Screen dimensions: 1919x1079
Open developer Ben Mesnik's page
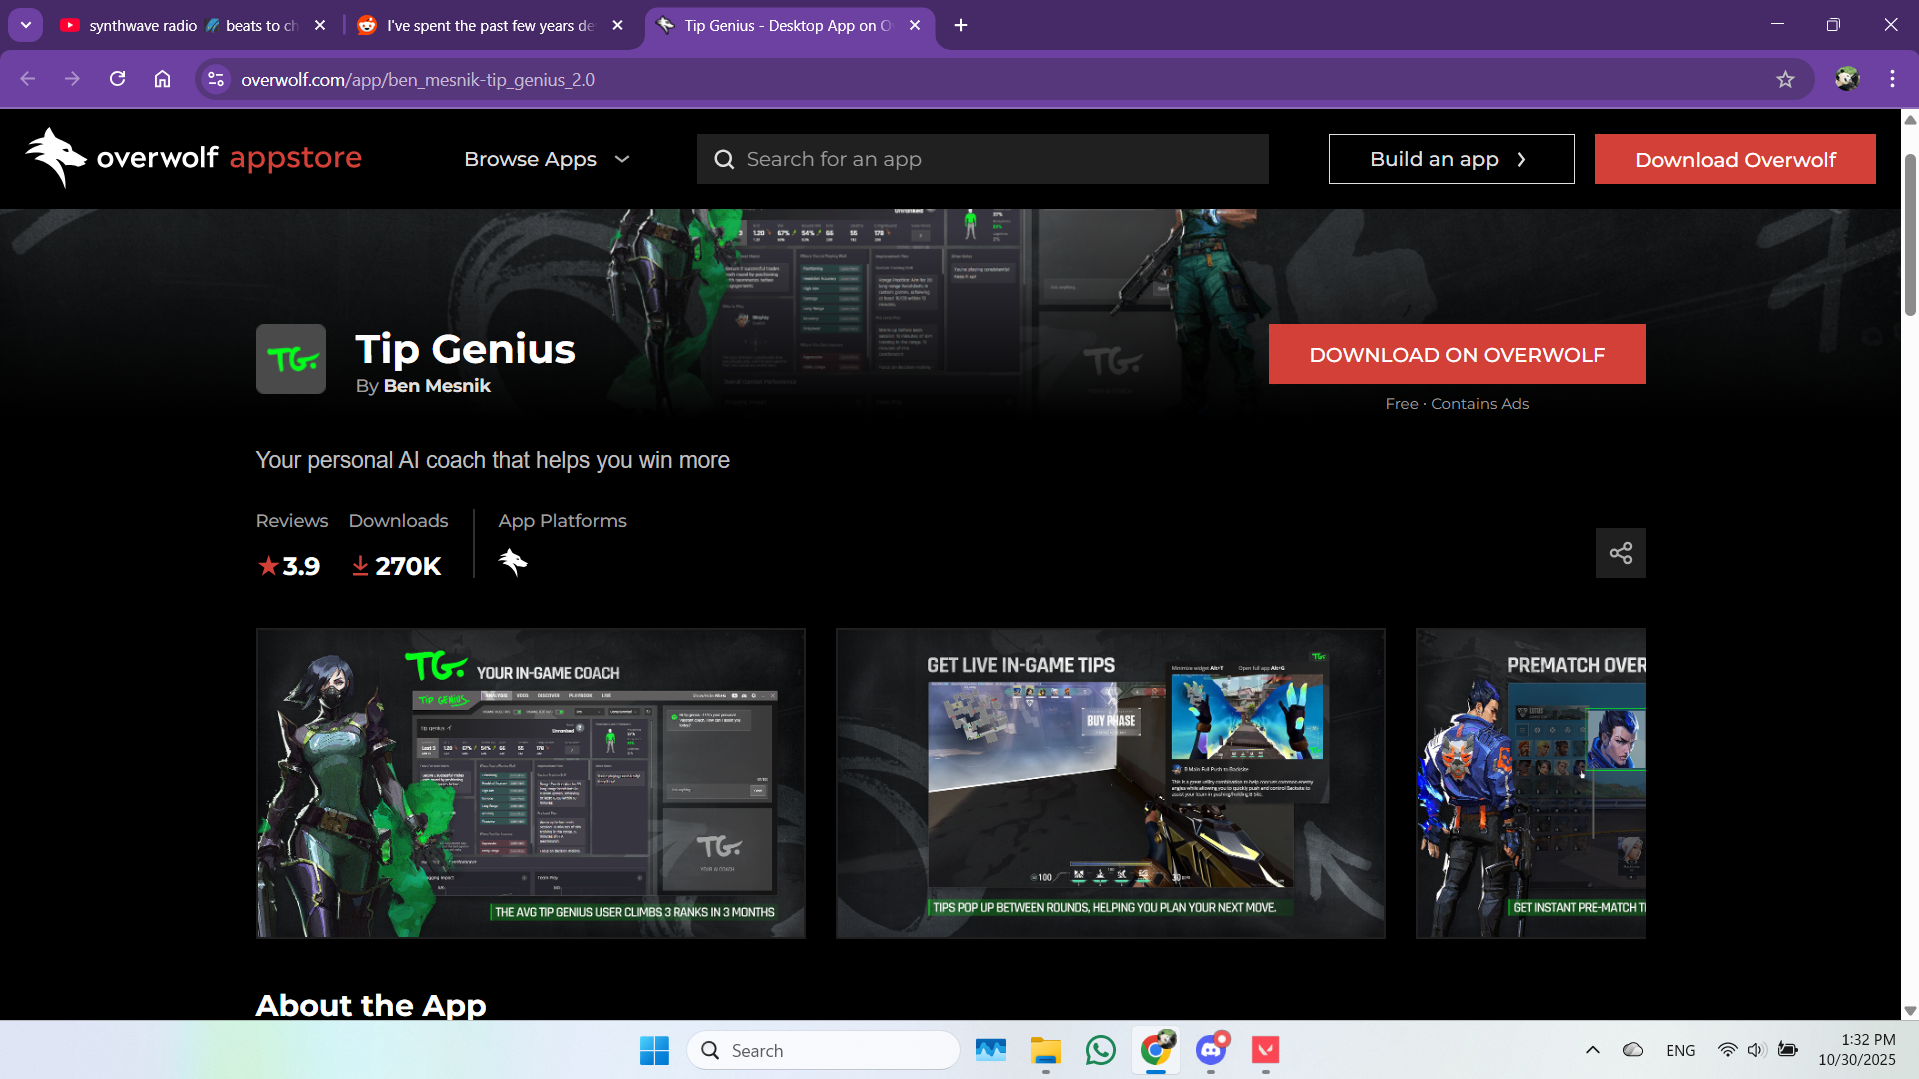(x=437, y=386)
